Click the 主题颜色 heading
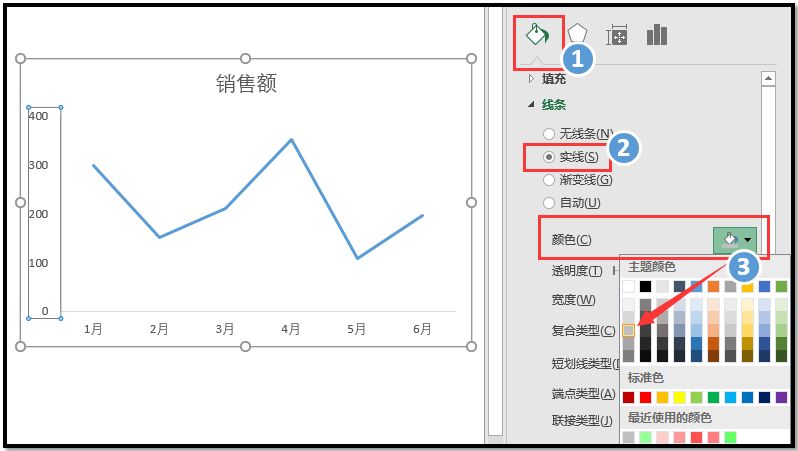Viewport: 798px width, 451px height. tap(651, 267)
